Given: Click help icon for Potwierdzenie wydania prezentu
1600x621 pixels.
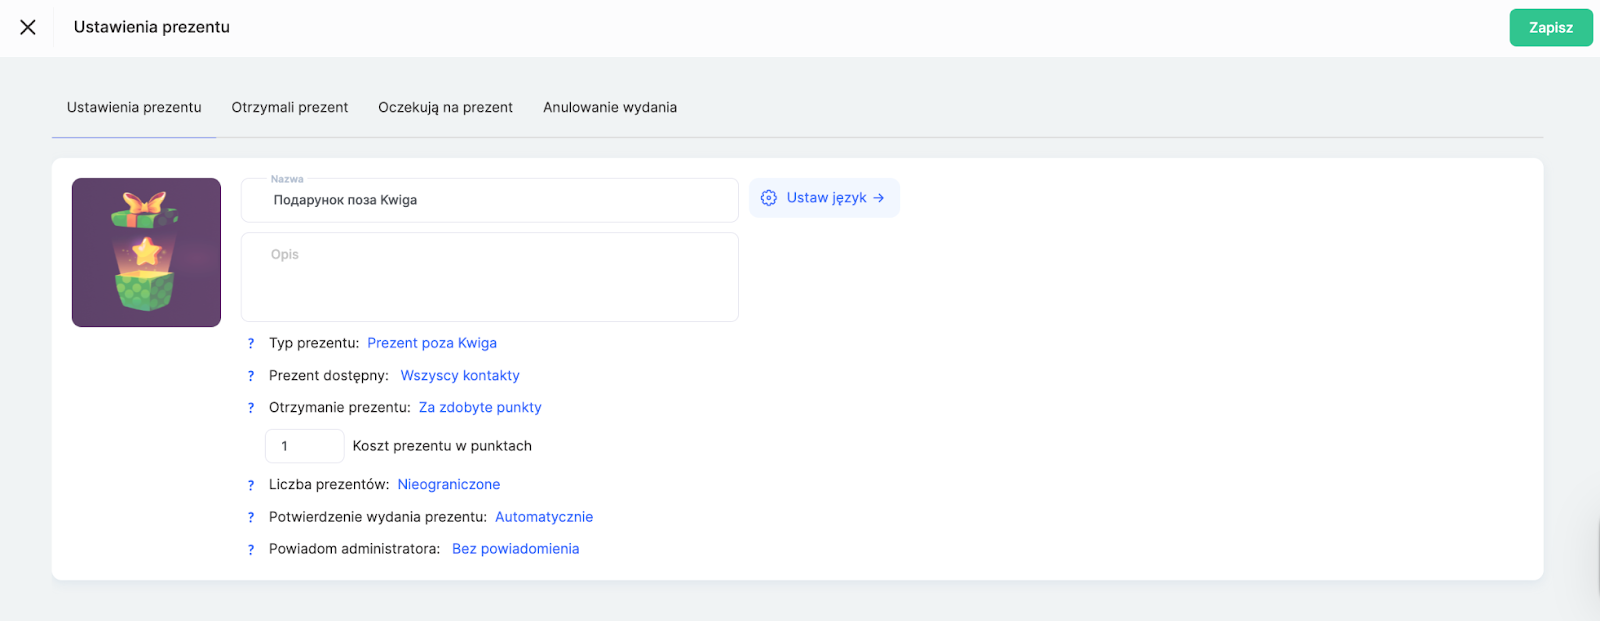Looking at the screenshot, I should (x=251, y=517).
